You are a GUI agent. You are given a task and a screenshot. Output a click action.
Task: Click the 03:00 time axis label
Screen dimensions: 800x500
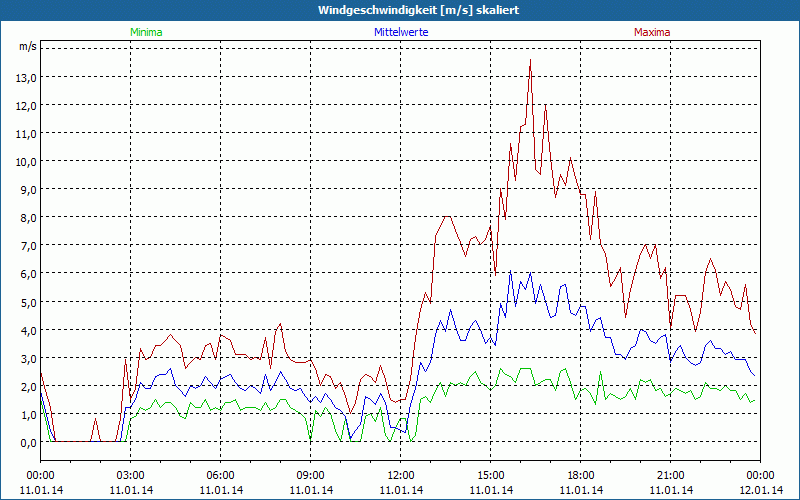[131, 475]
